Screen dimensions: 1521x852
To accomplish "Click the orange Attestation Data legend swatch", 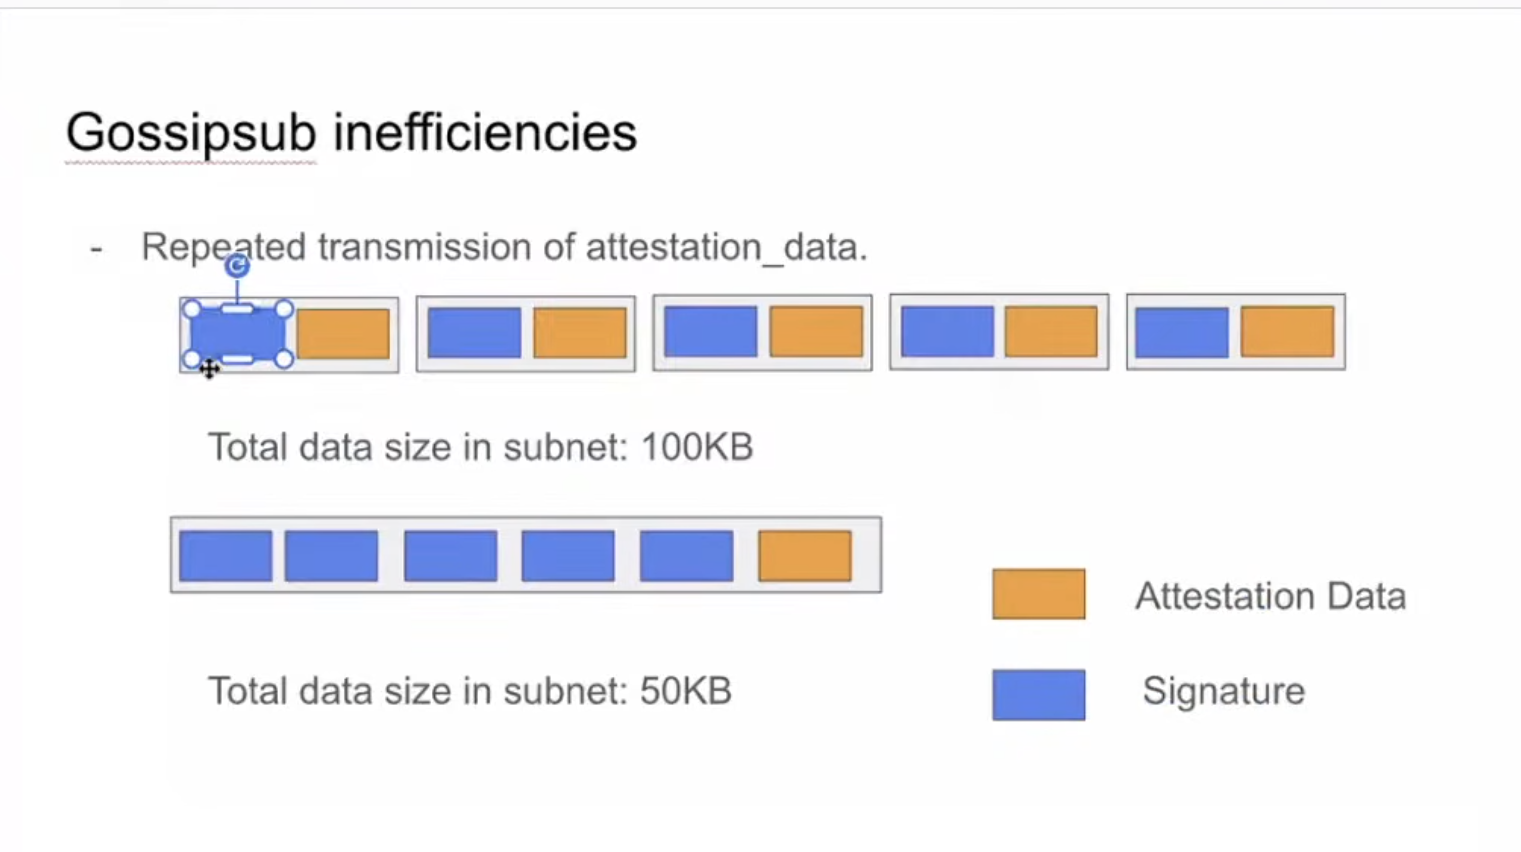I will pos(1039,594).
